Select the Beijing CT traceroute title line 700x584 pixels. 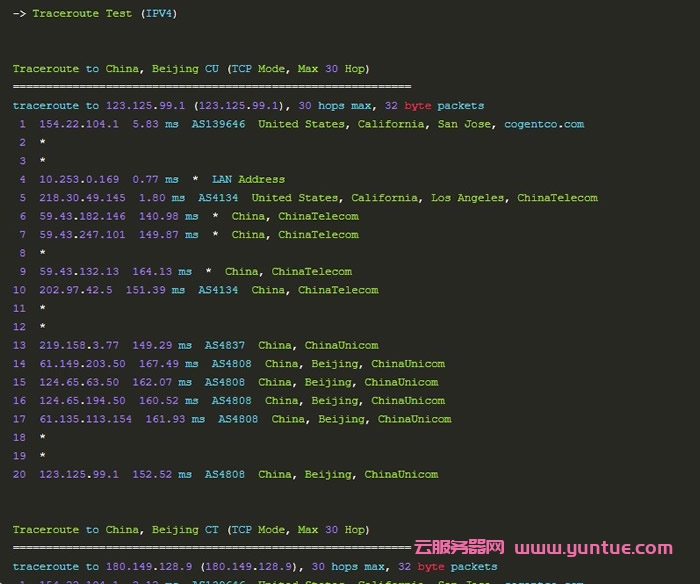click(x=191, y=530)
